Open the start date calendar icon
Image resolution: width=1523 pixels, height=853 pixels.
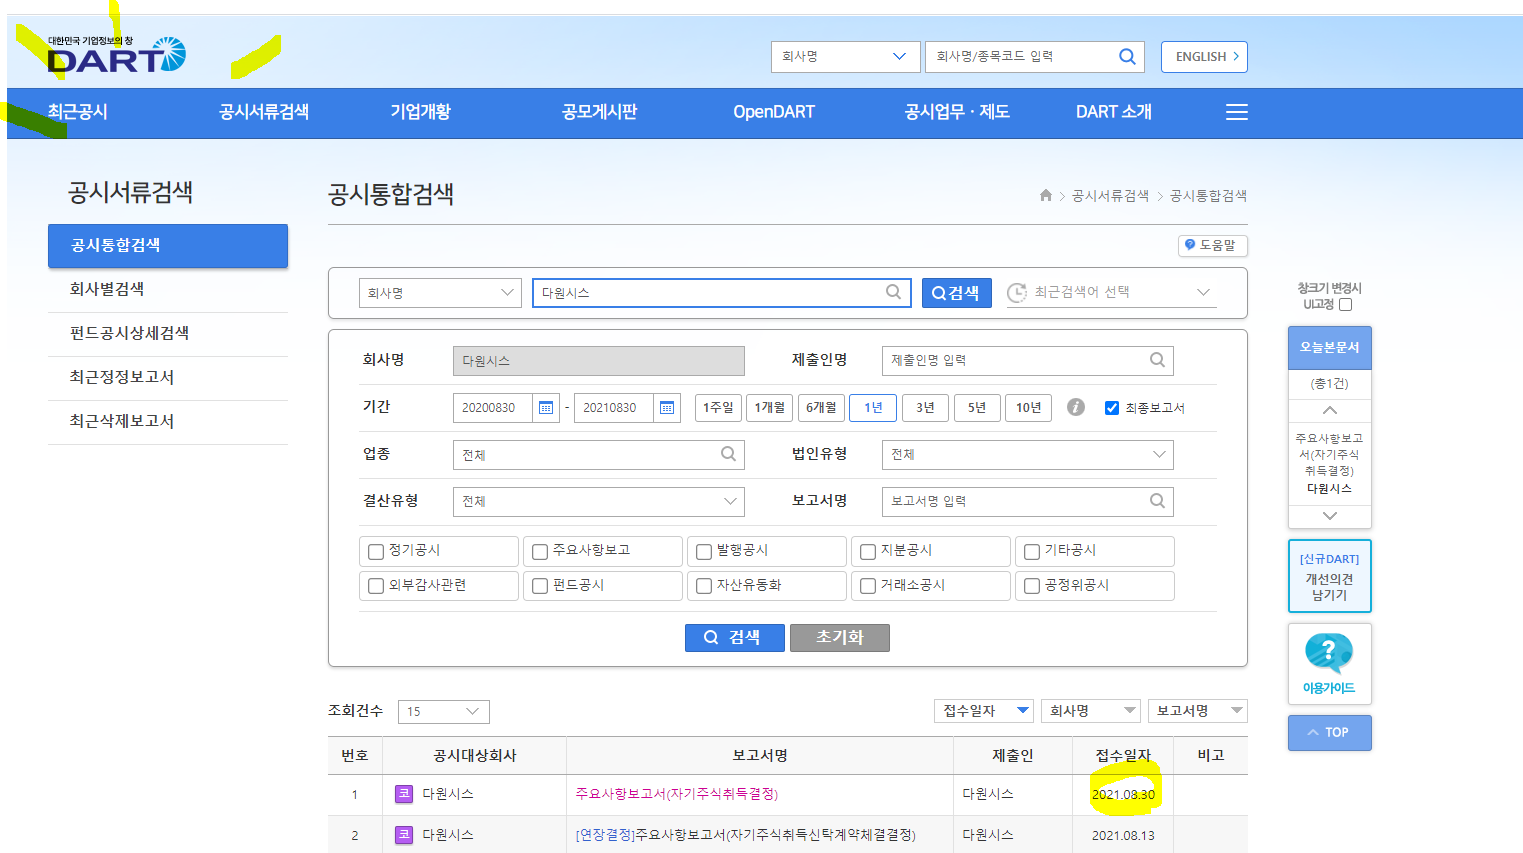546,407
